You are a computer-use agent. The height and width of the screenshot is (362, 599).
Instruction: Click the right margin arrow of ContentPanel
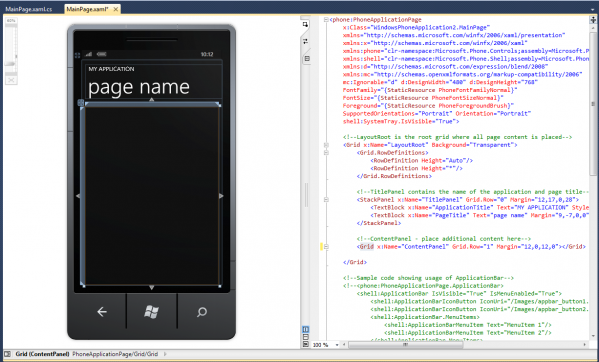pyautogui.click(x=221, y=196)
